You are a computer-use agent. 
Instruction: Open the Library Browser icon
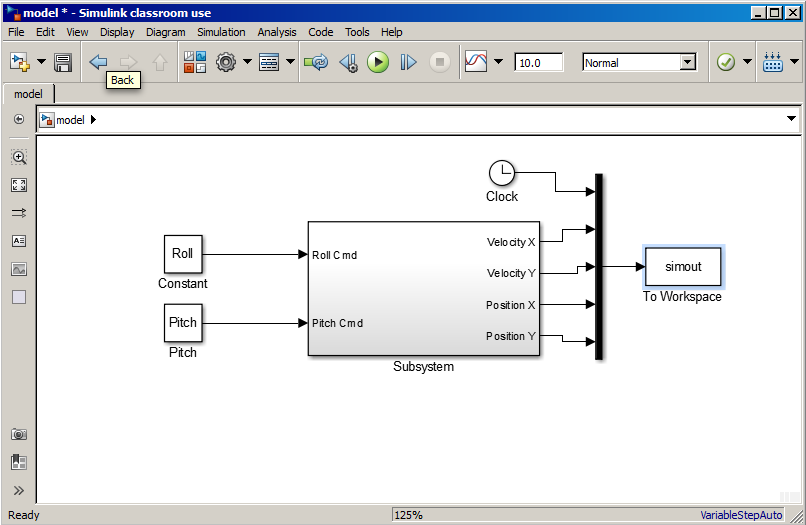tap(195, 62)
